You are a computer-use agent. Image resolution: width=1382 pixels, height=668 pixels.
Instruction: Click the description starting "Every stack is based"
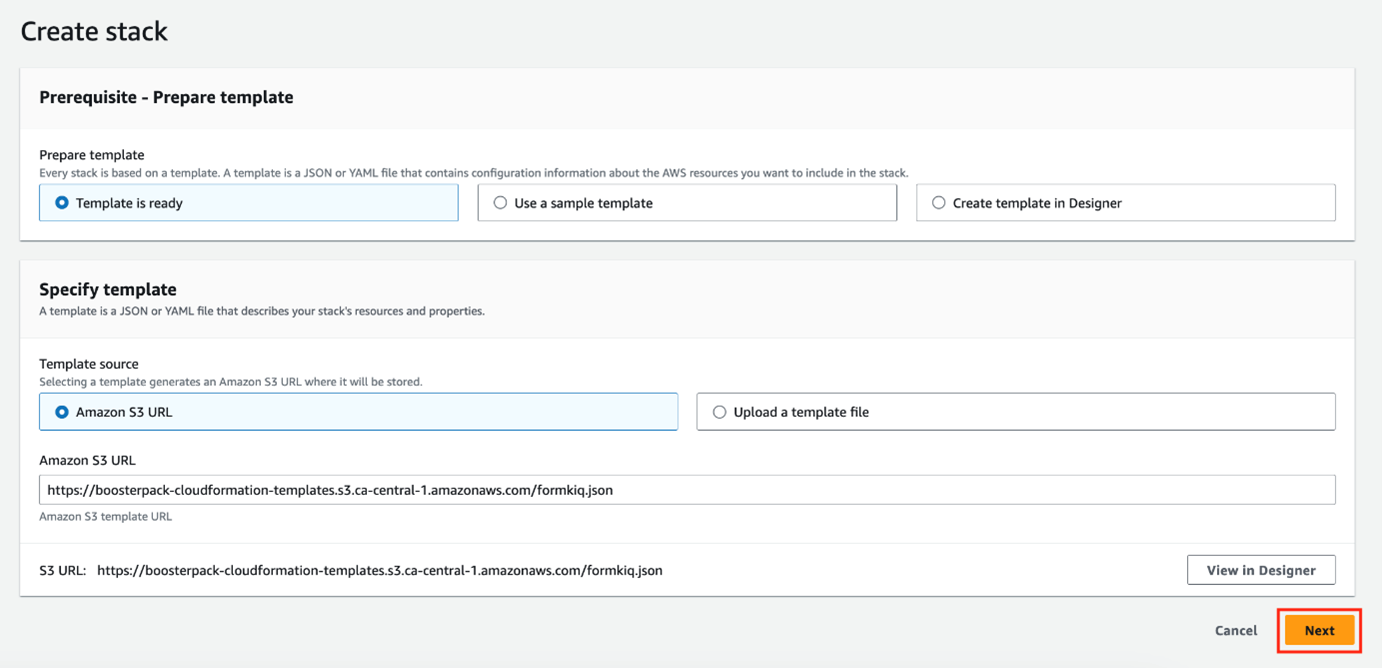coord(473,173)
